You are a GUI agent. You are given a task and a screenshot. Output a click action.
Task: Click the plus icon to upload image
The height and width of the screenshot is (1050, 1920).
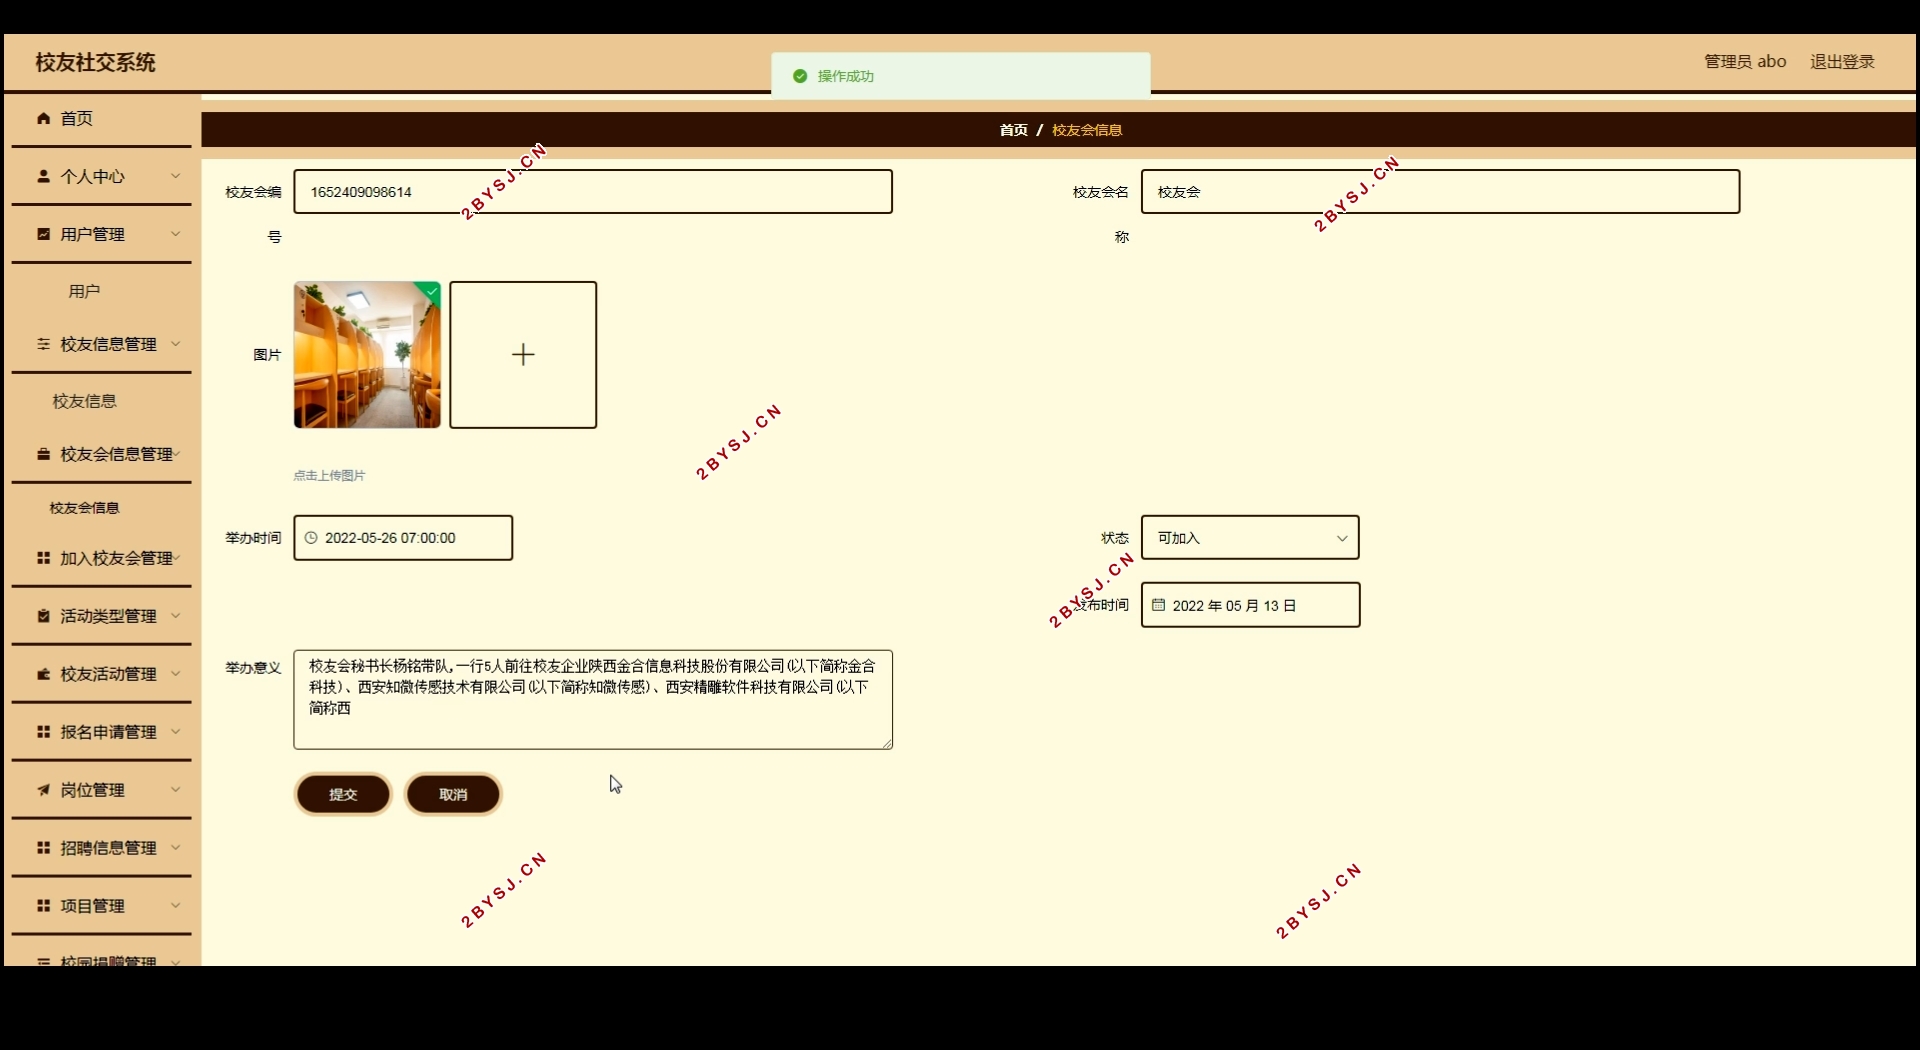tap(523, 355)
